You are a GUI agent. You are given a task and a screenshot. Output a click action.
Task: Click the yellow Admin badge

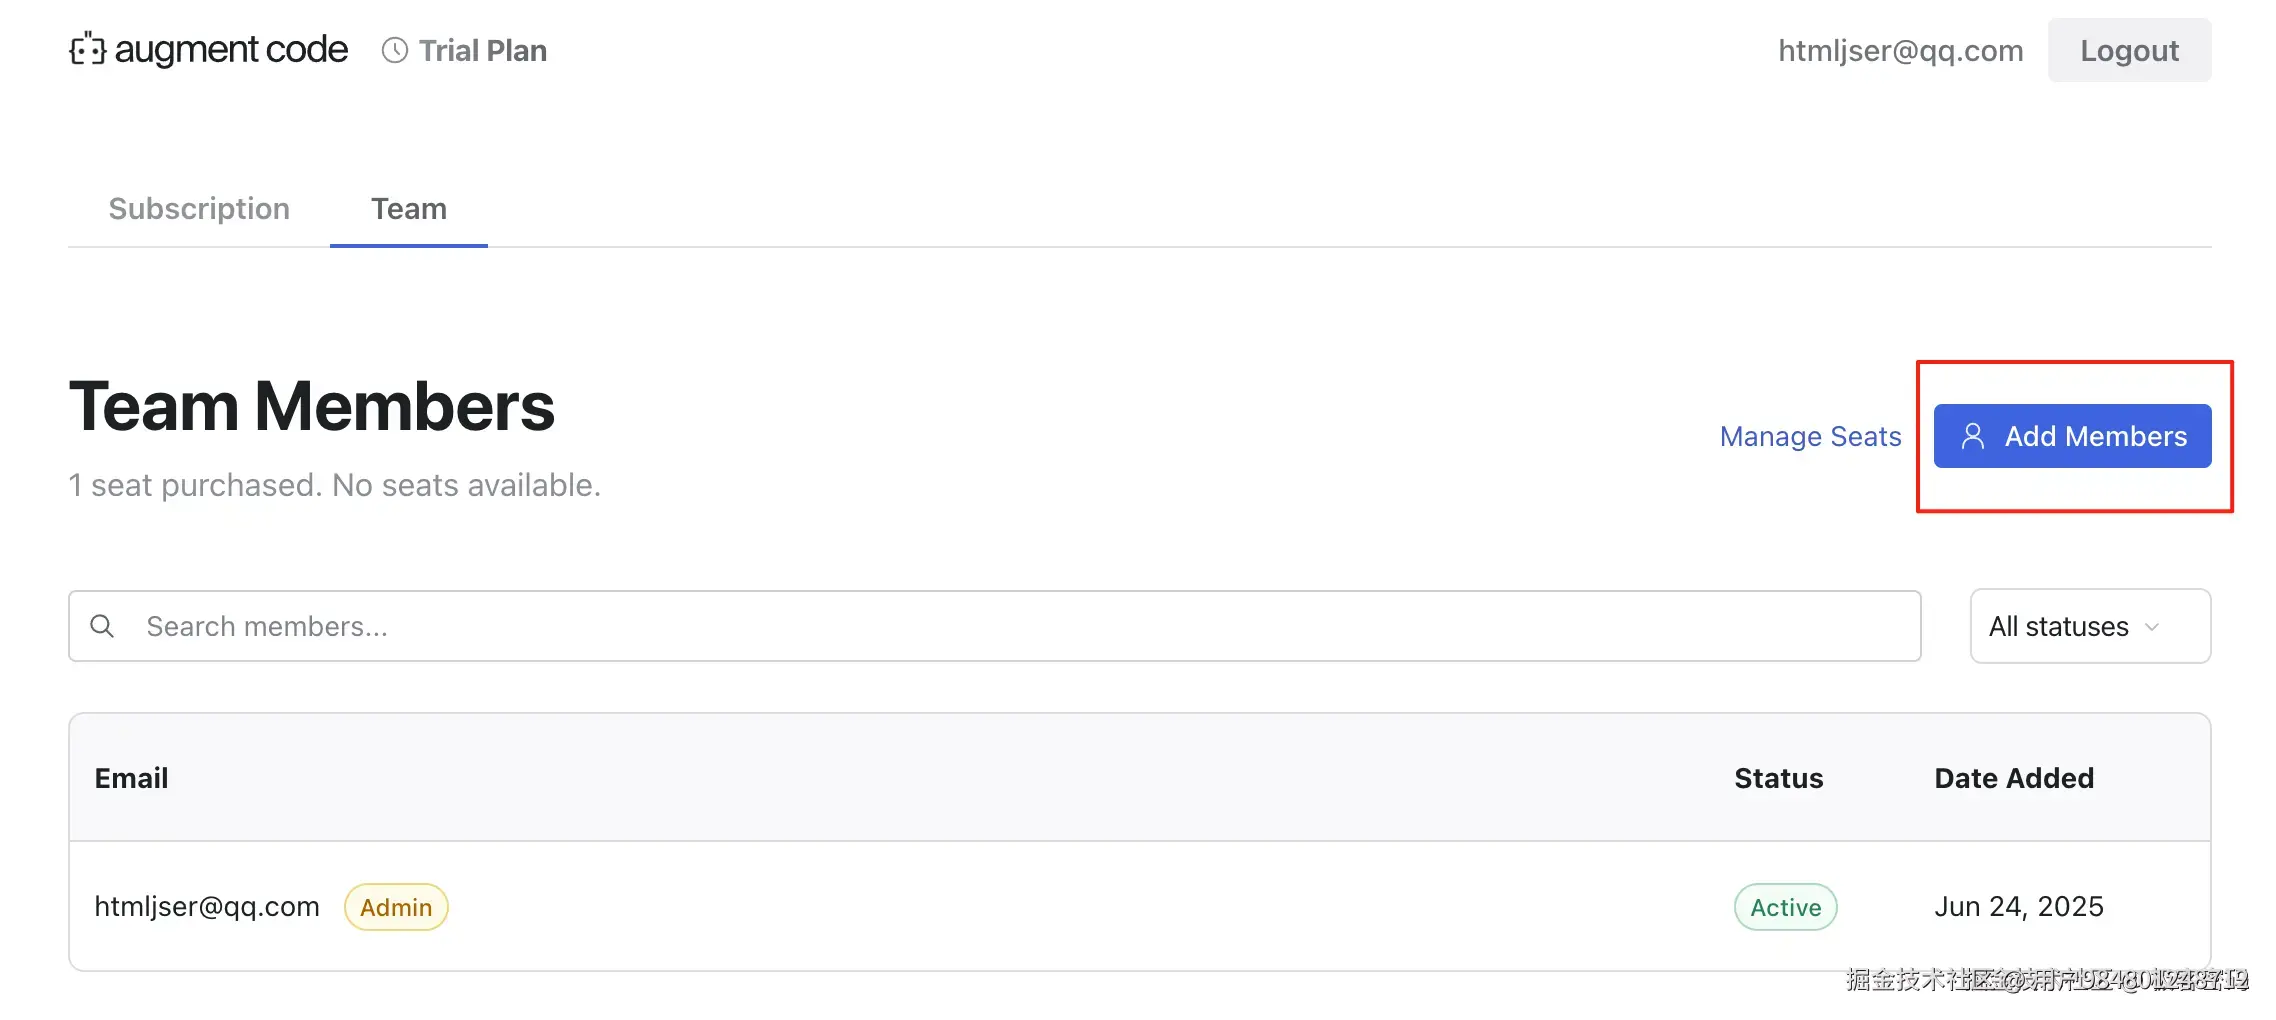point(396,907)
